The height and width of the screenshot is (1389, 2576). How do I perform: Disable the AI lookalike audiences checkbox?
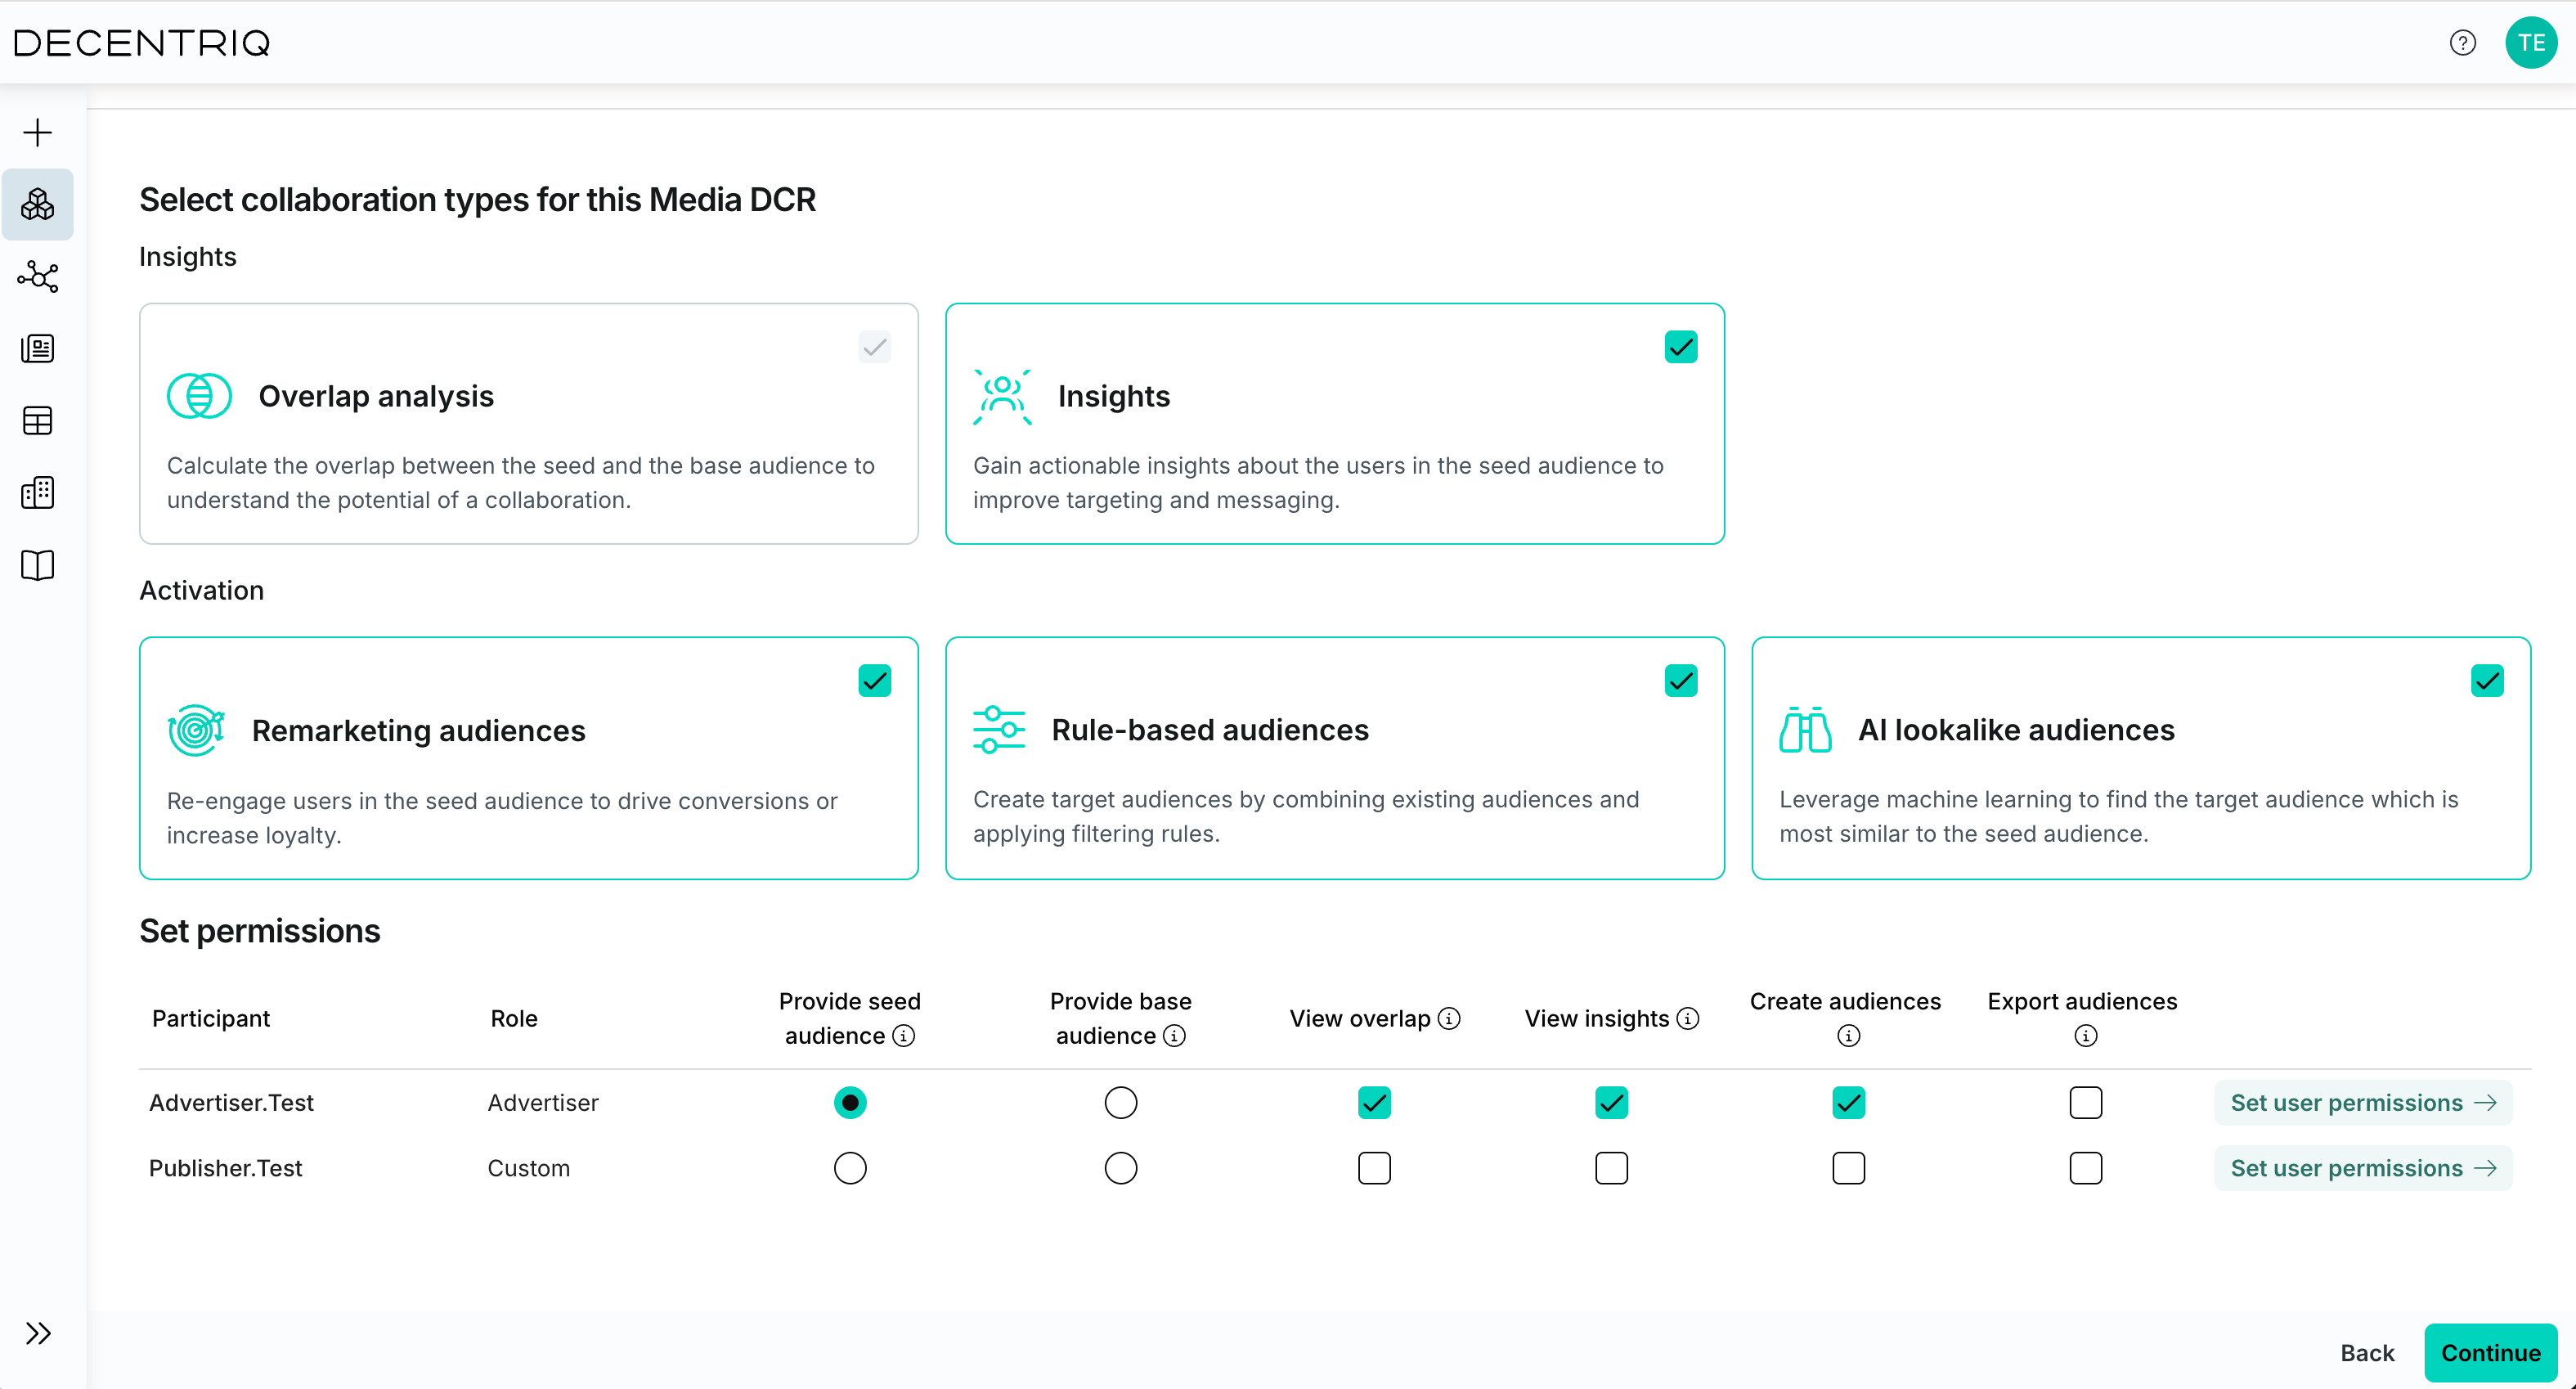2488,680
